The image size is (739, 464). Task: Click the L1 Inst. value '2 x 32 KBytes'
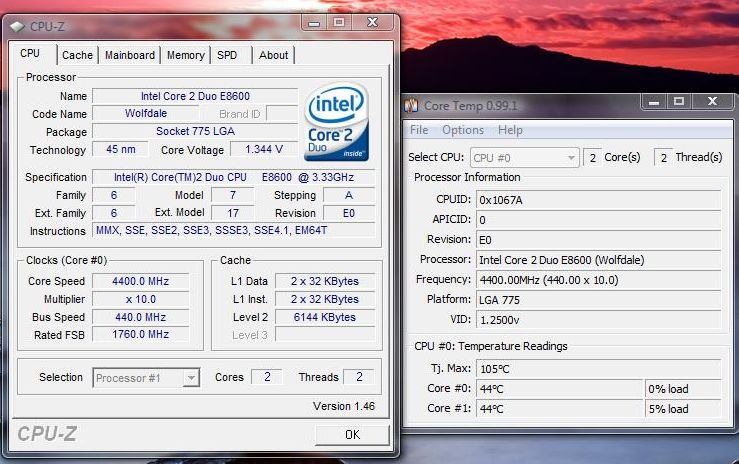(x=325, y=299)
